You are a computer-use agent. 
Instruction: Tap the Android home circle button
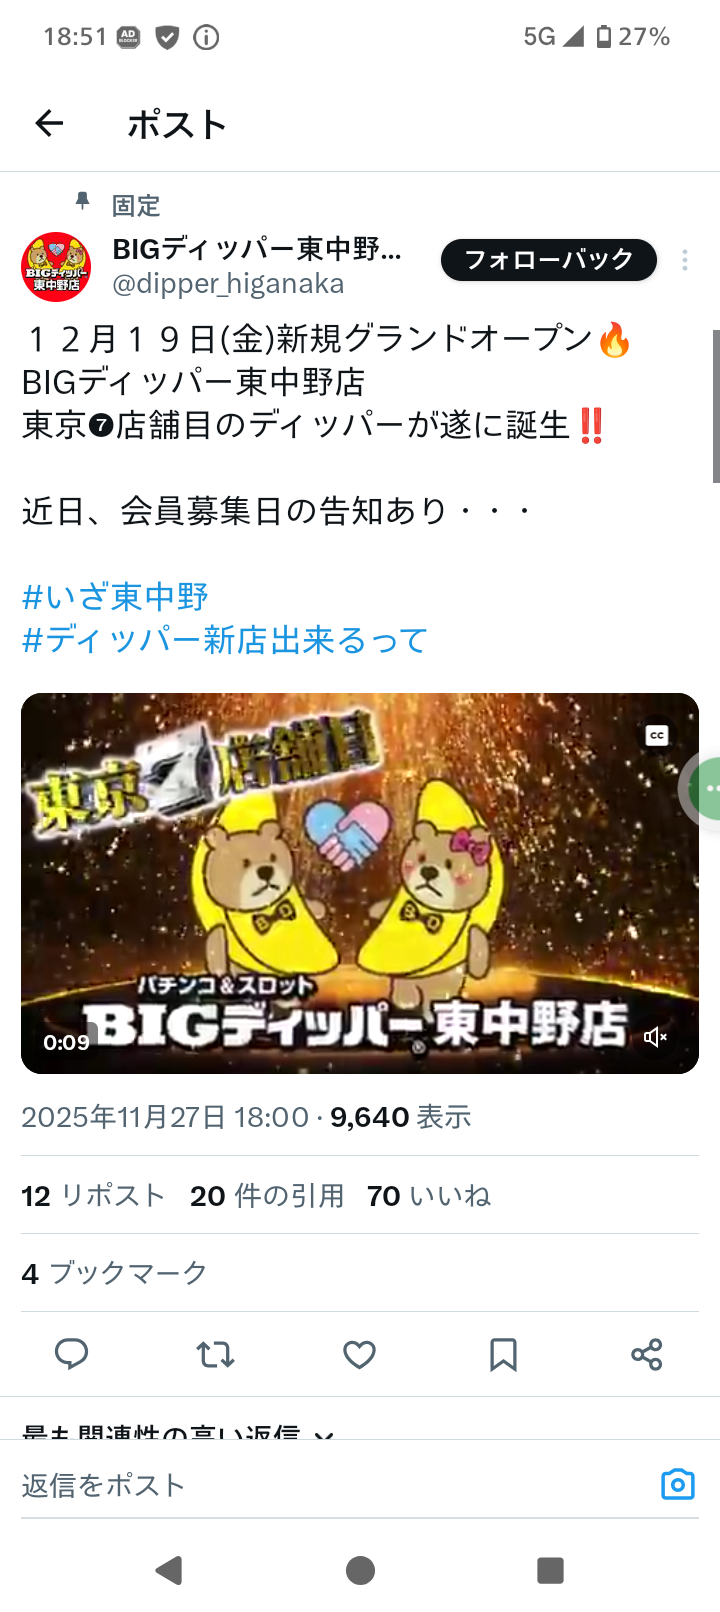[360, 1570]
